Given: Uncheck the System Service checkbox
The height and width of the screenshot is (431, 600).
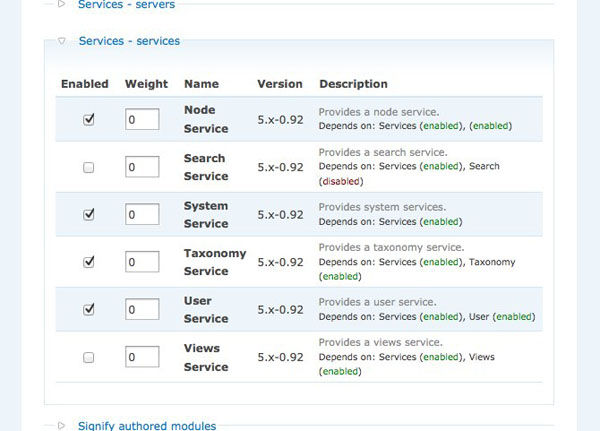Looking at the screenshot, I should pos(89,214).
